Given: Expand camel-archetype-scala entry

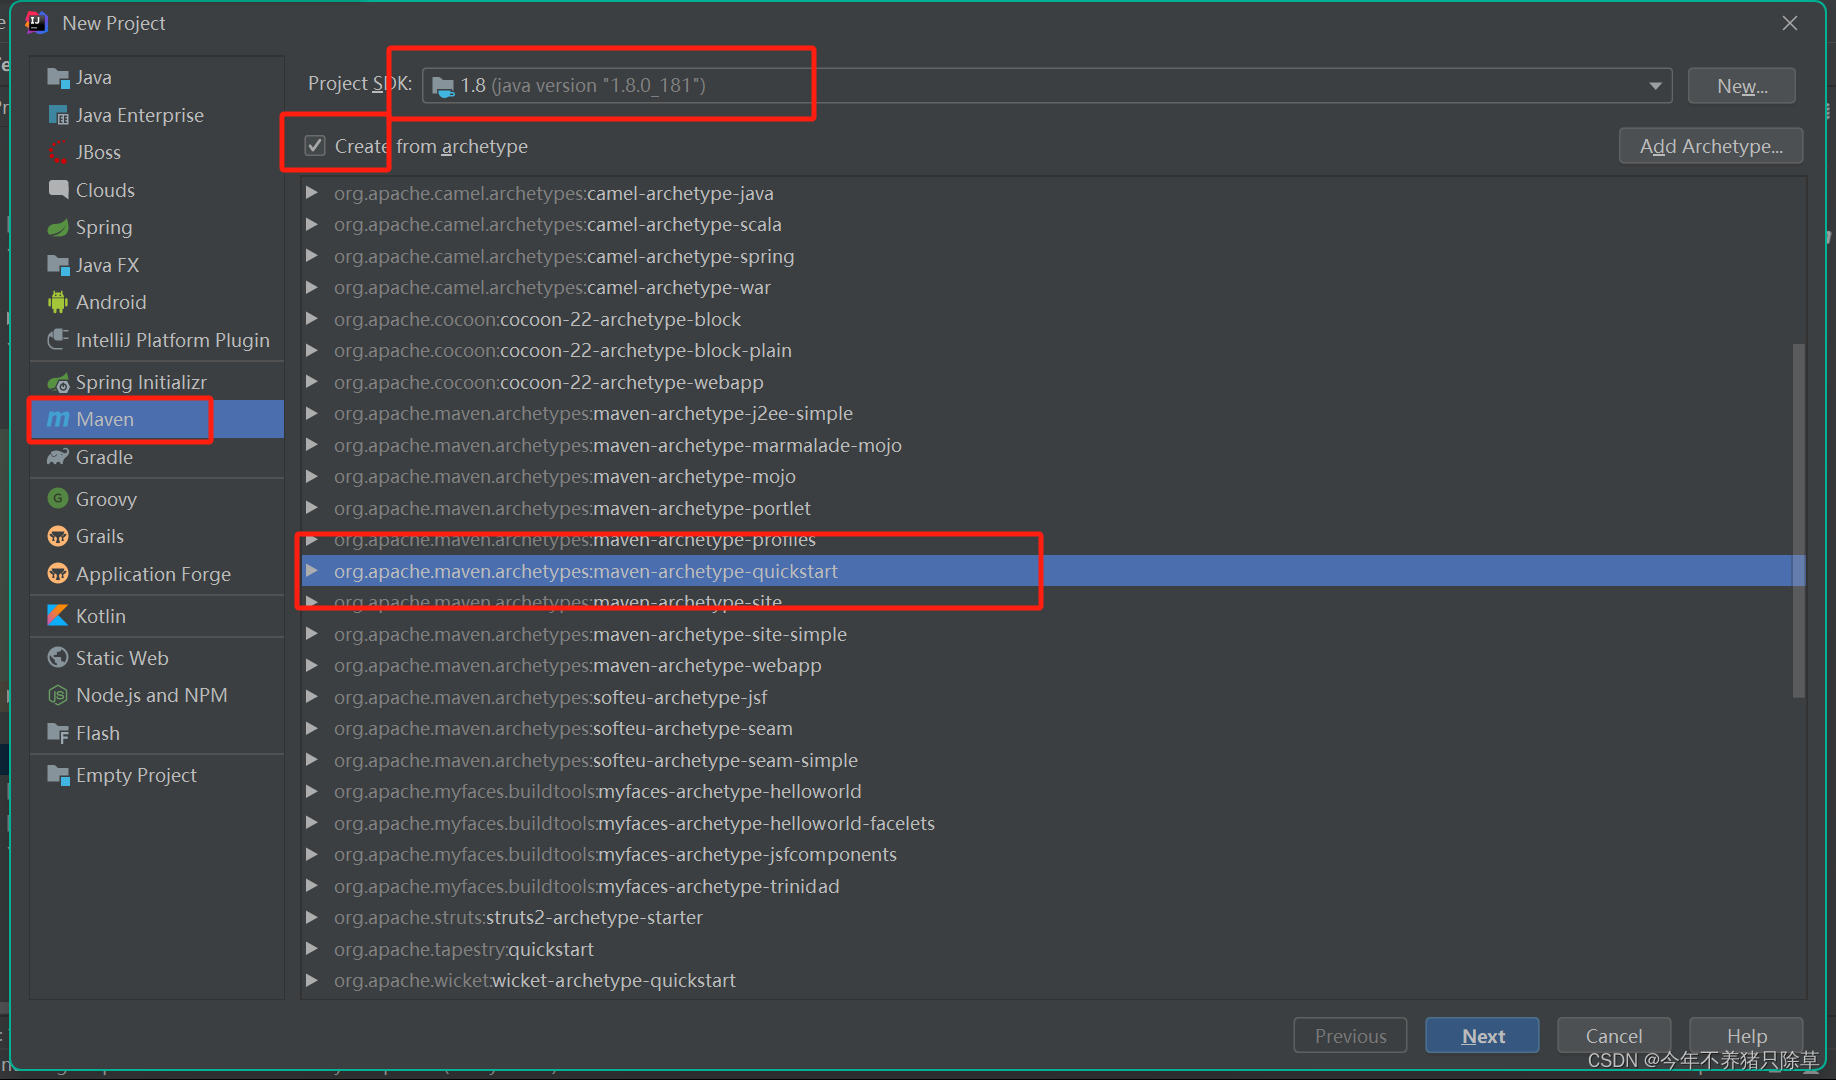Looking at the screenshot, I should click(x=312, y=224).
